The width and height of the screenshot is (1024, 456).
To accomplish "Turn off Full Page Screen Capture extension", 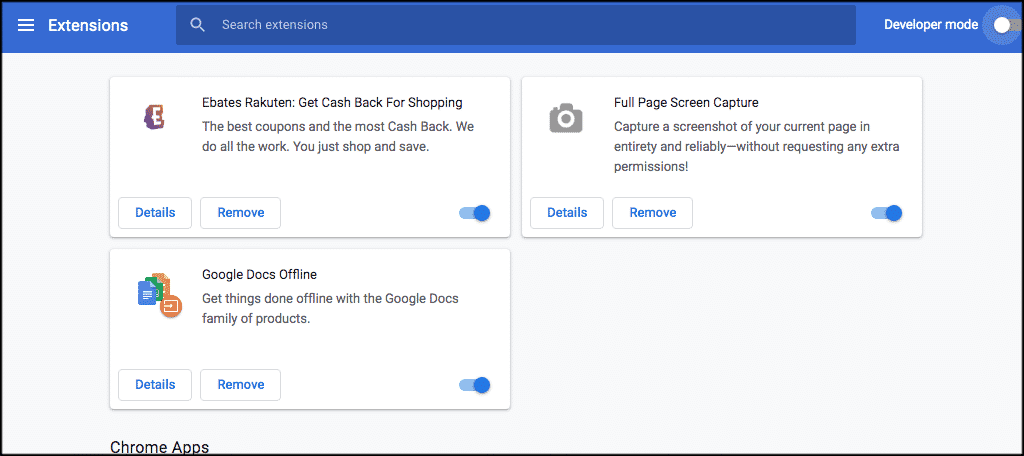I will (887, 213).
